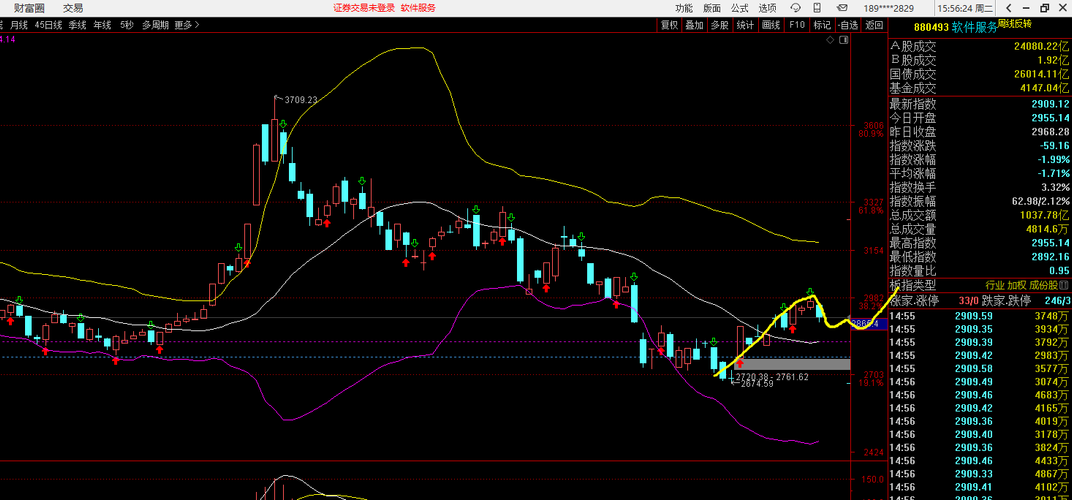Click the 国债成交 row
This screenshot has height=500, width=1072.
(979, 74)
